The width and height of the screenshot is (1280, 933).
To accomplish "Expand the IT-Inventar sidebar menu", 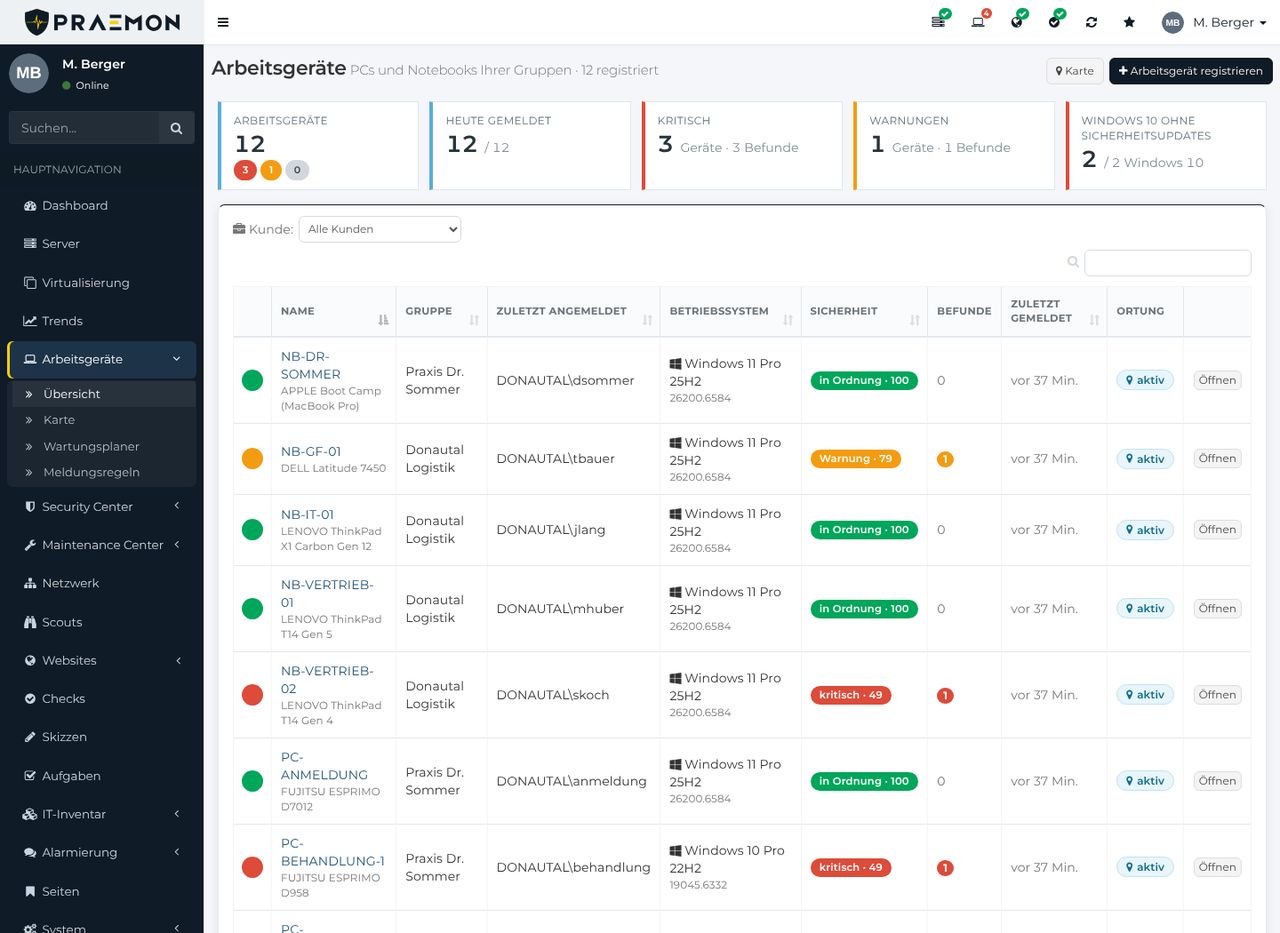I will [x=102, y=814].
